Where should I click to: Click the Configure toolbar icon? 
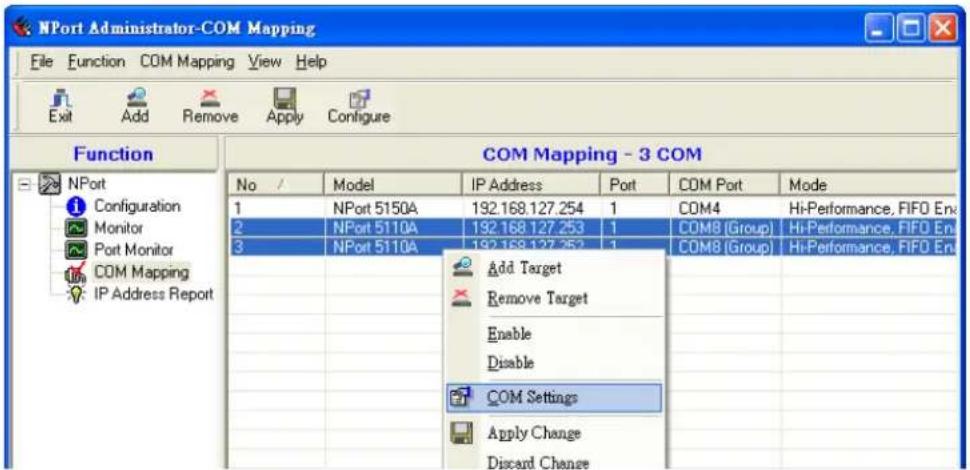click(x=358, y=99)
